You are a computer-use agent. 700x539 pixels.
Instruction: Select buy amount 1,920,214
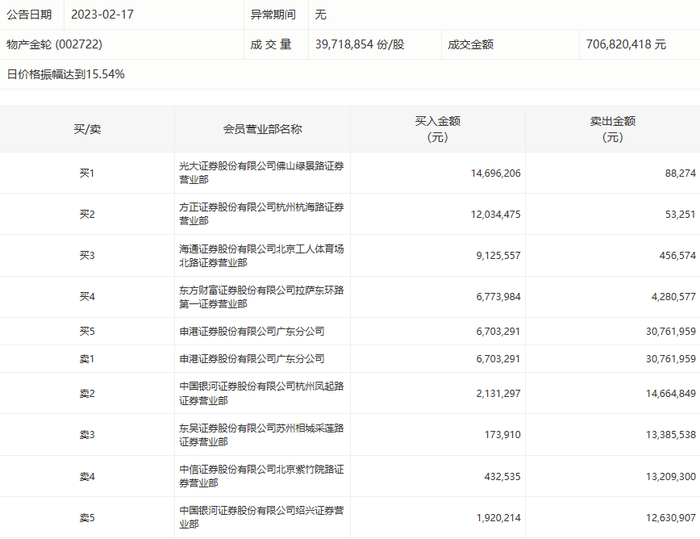[x=498, y=518]
